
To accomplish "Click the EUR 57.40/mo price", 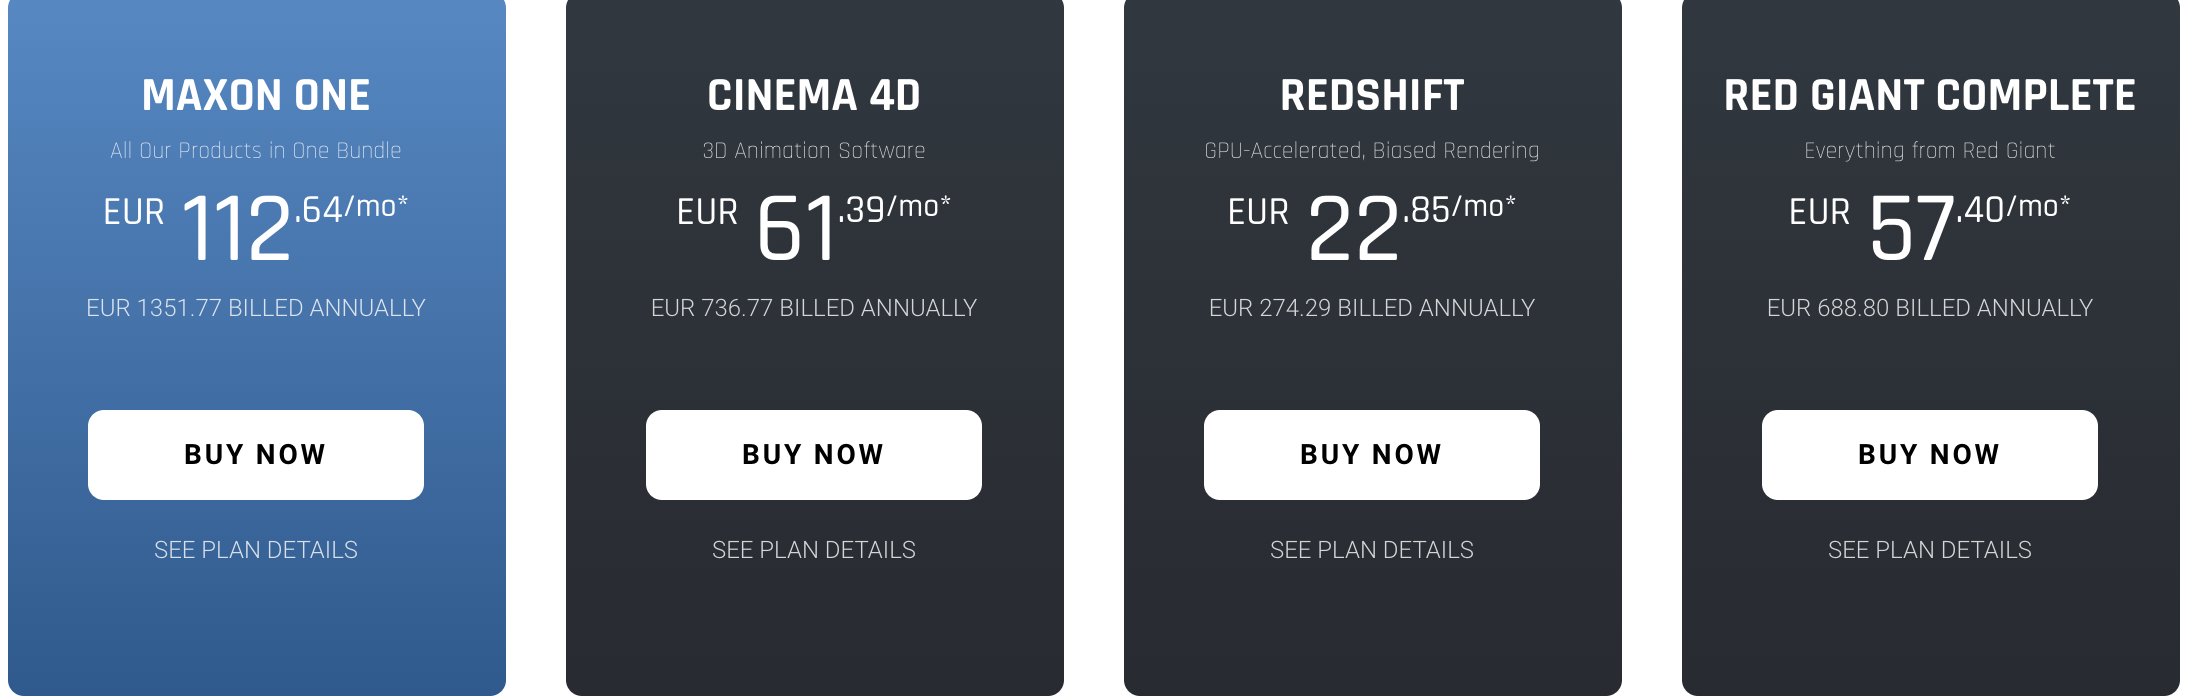I will point(1930,227).
